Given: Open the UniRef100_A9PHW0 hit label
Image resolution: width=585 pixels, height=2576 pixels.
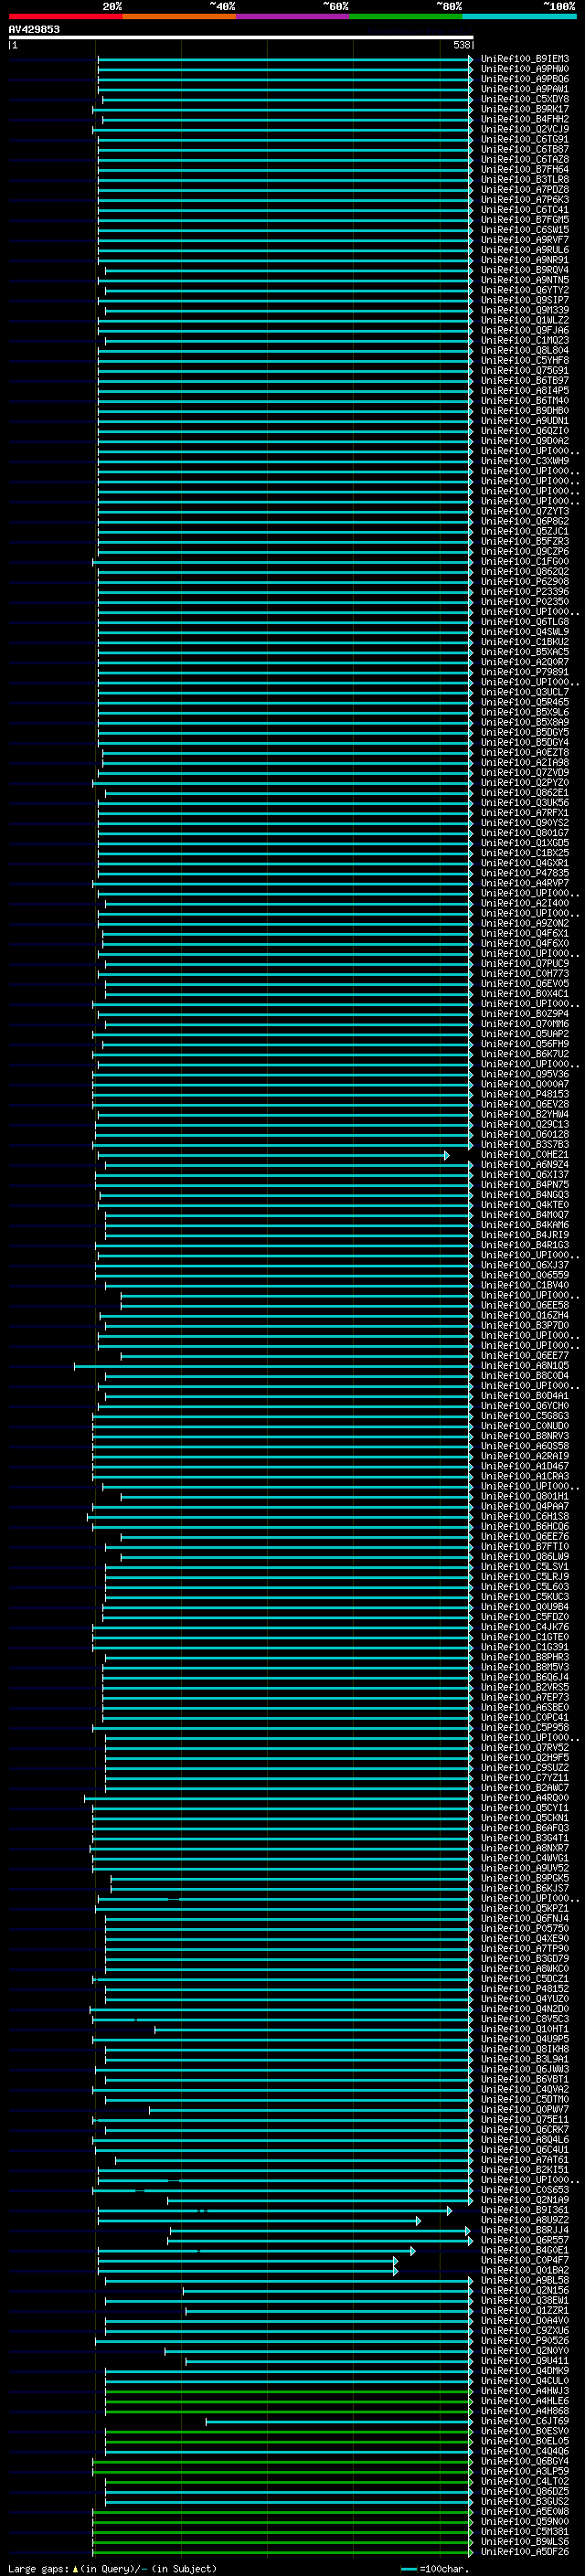Looking at the screenshot, I should [525, 69].
